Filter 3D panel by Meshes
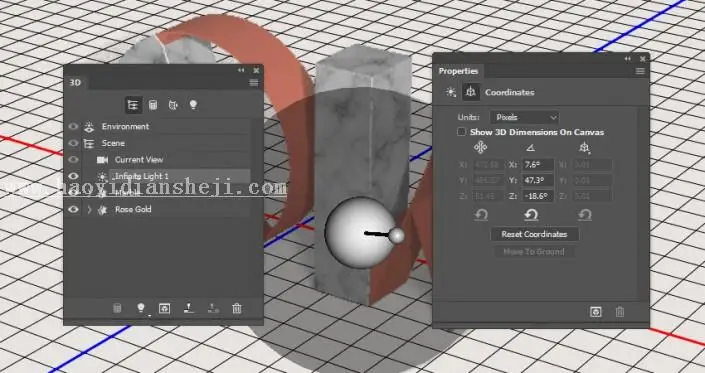 153,105
